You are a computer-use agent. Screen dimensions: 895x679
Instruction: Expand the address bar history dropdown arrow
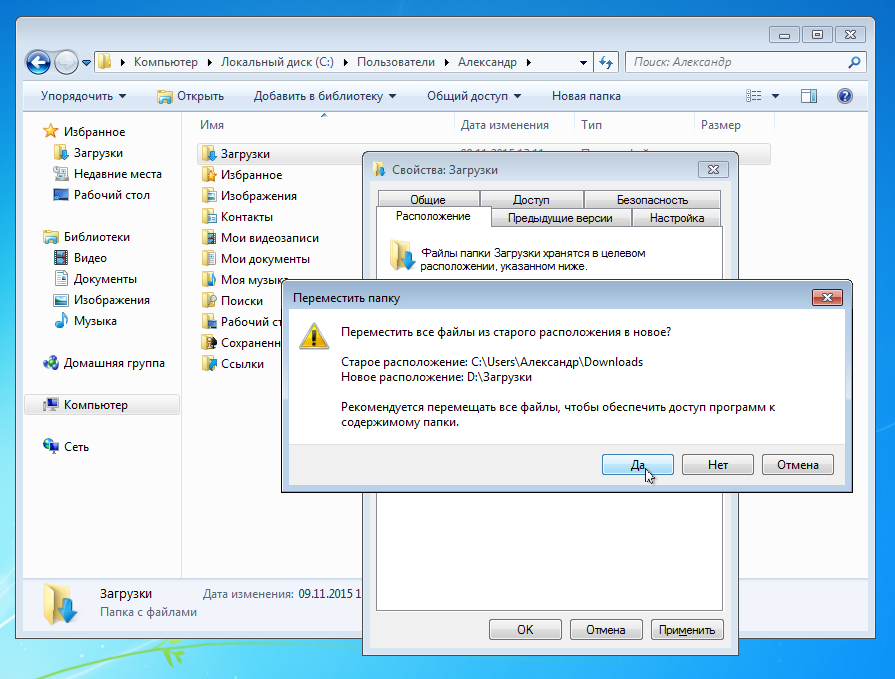click(x=583, y=63)
